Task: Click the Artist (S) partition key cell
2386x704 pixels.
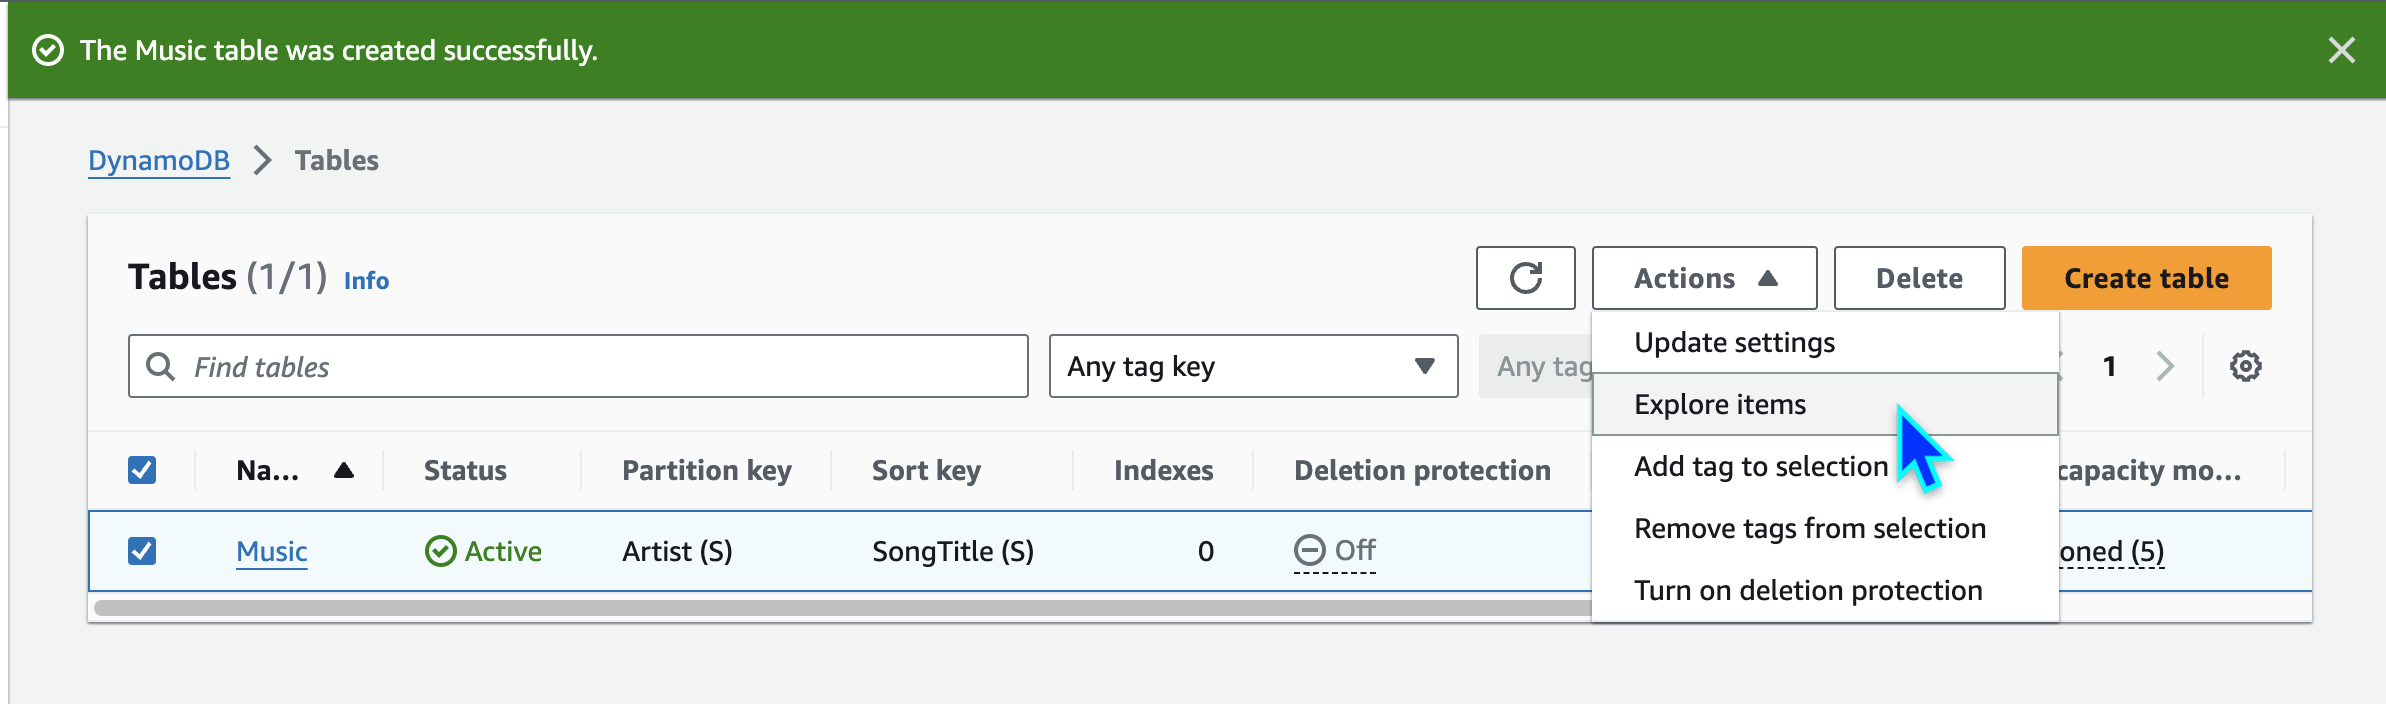Action: pyautogui.click(x=677, y=551)
